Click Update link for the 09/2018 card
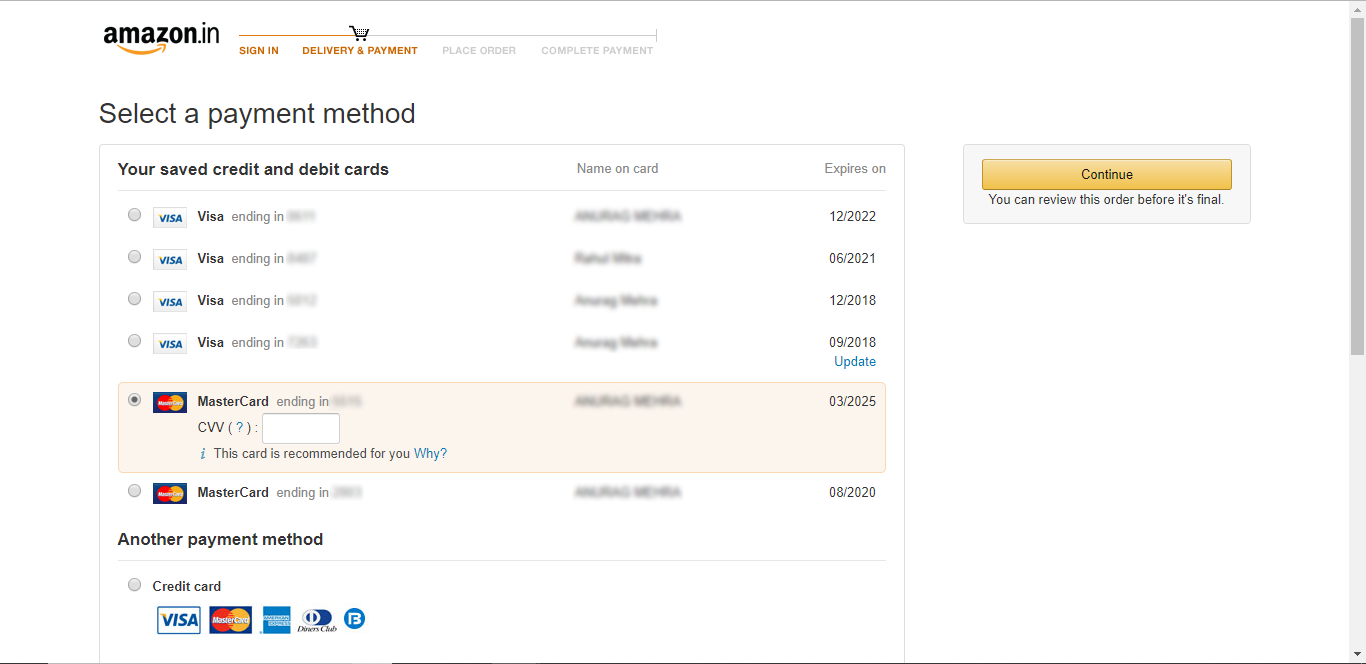Viewport: 1366px width, 664px height. pos(855,362)
